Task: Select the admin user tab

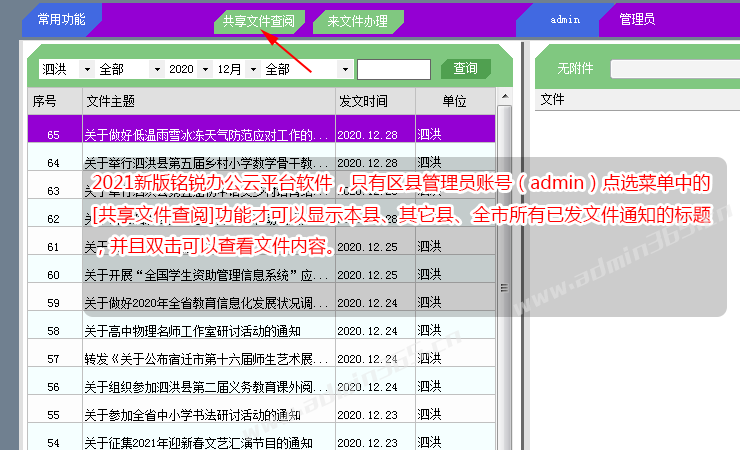Action: click(x=565, y=20)
